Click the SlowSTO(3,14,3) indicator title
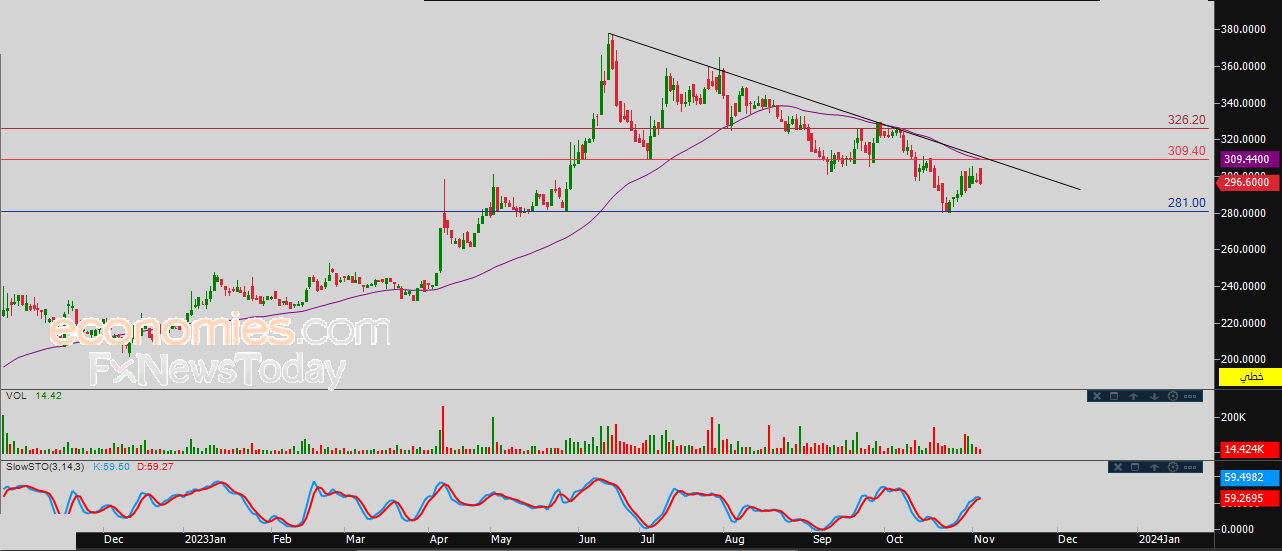1282x551 pixels. pyautogui.click(x=45, y=467)
